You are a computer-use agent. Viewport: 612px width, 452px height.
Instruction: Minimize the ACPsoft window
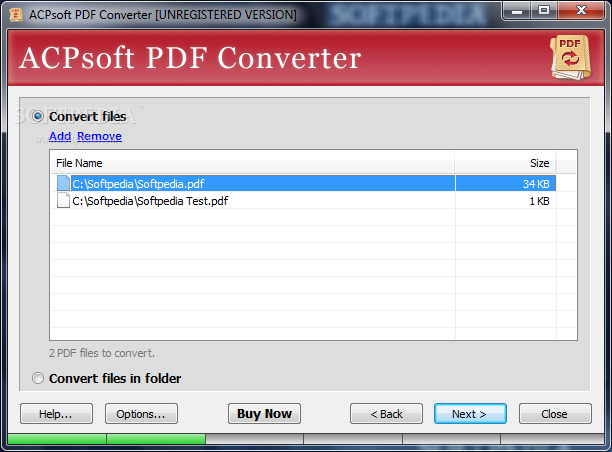(x=517, y=11)
